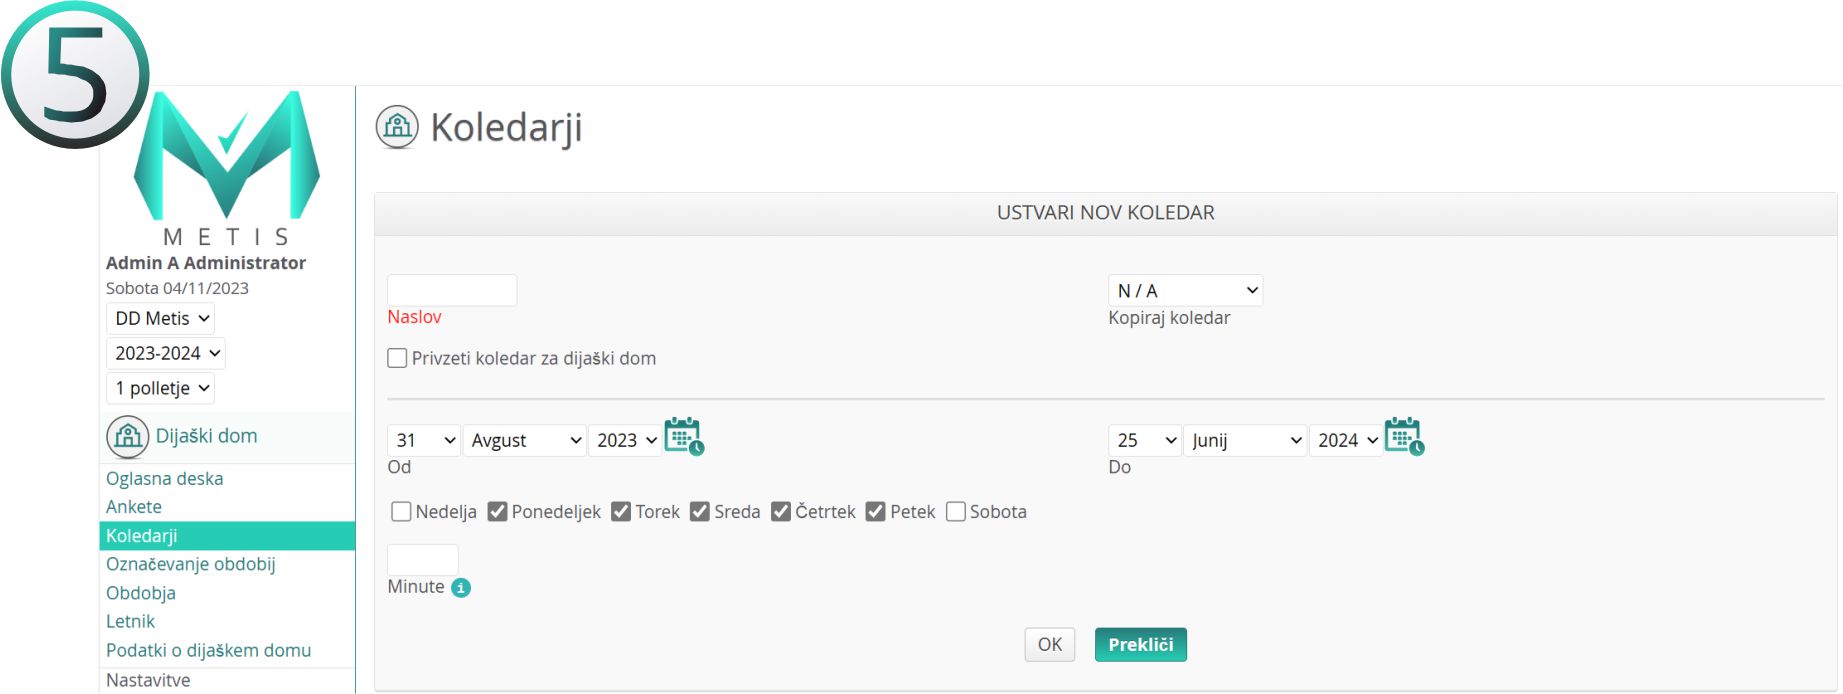Click the building icon beside Koledarji heading

(x=397, y=127)
